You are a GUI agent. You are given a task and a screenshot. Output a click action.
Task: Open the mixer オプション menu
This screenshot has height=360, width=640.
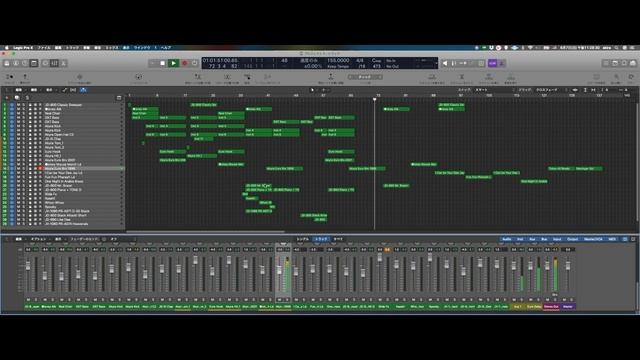point(39,239)
